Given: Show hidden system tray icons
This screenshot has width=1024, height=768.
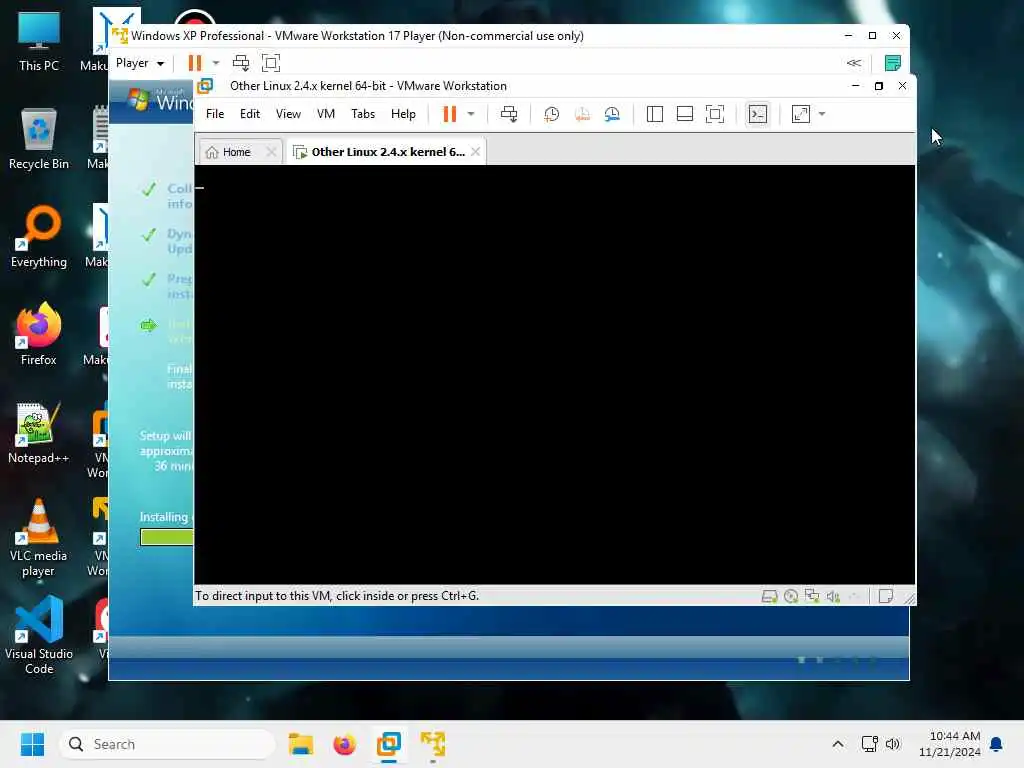Looking at the screenshot, I should coord(838,744).
